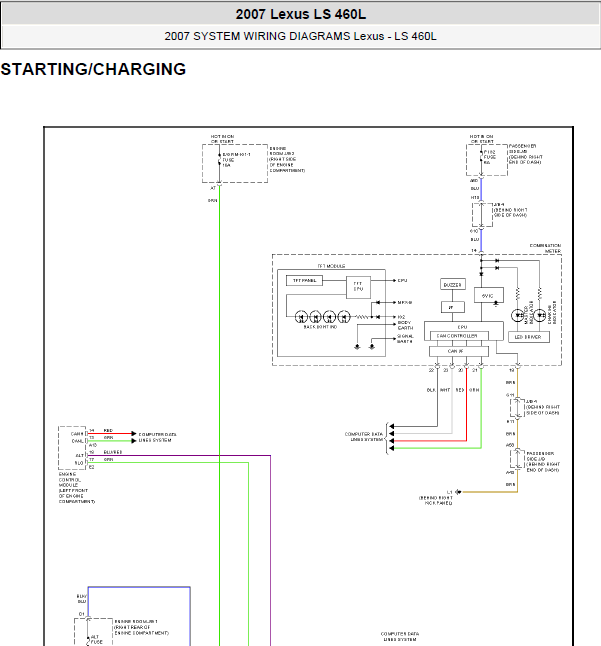The image size is (601, 646).
Task: Click the TFT PANEL box in diagram
Action: (304, 281)
